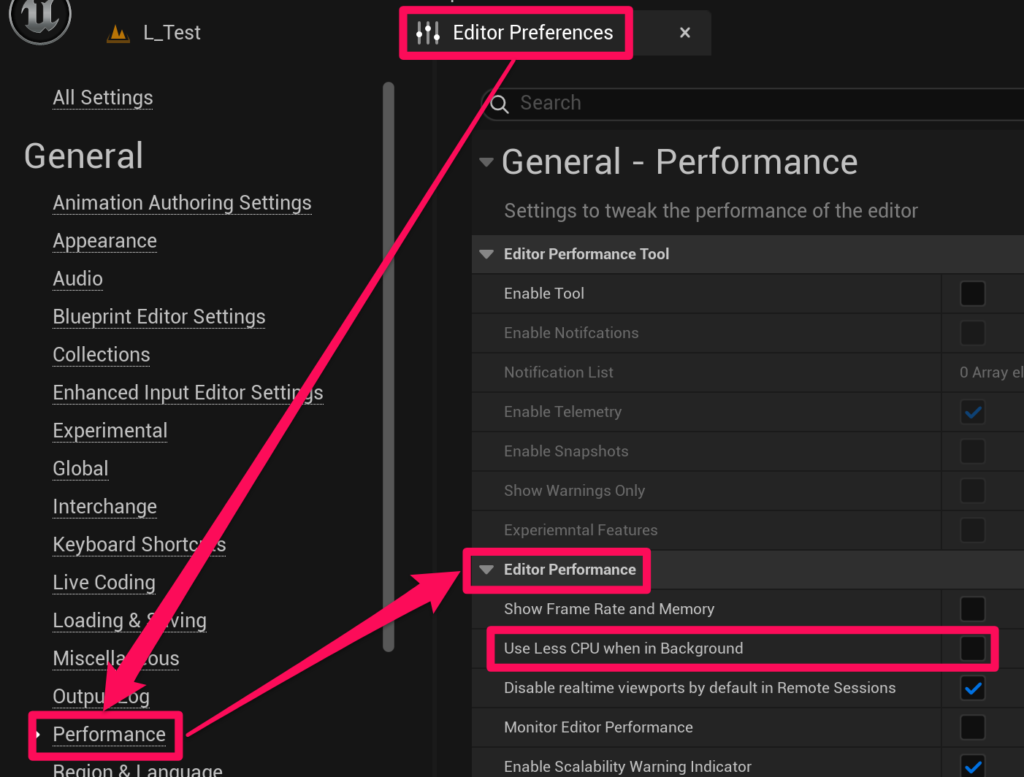Collapse the Editor Performance section
The width and height of the screenshot is (1024, 777).
click(487, 570)
